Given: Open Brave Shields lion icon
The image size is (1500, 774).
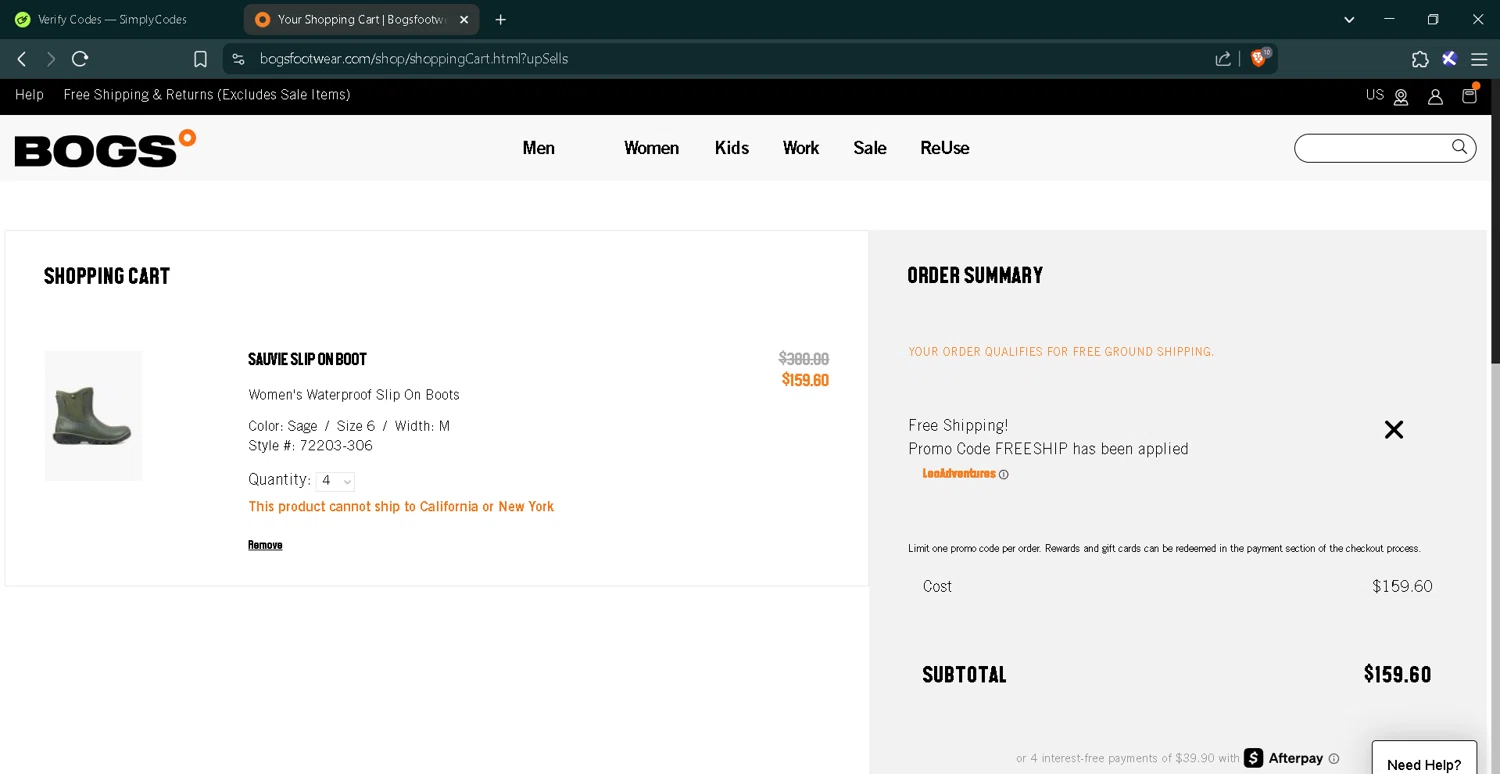Looking at the screenshot, I should (1260, 58).
